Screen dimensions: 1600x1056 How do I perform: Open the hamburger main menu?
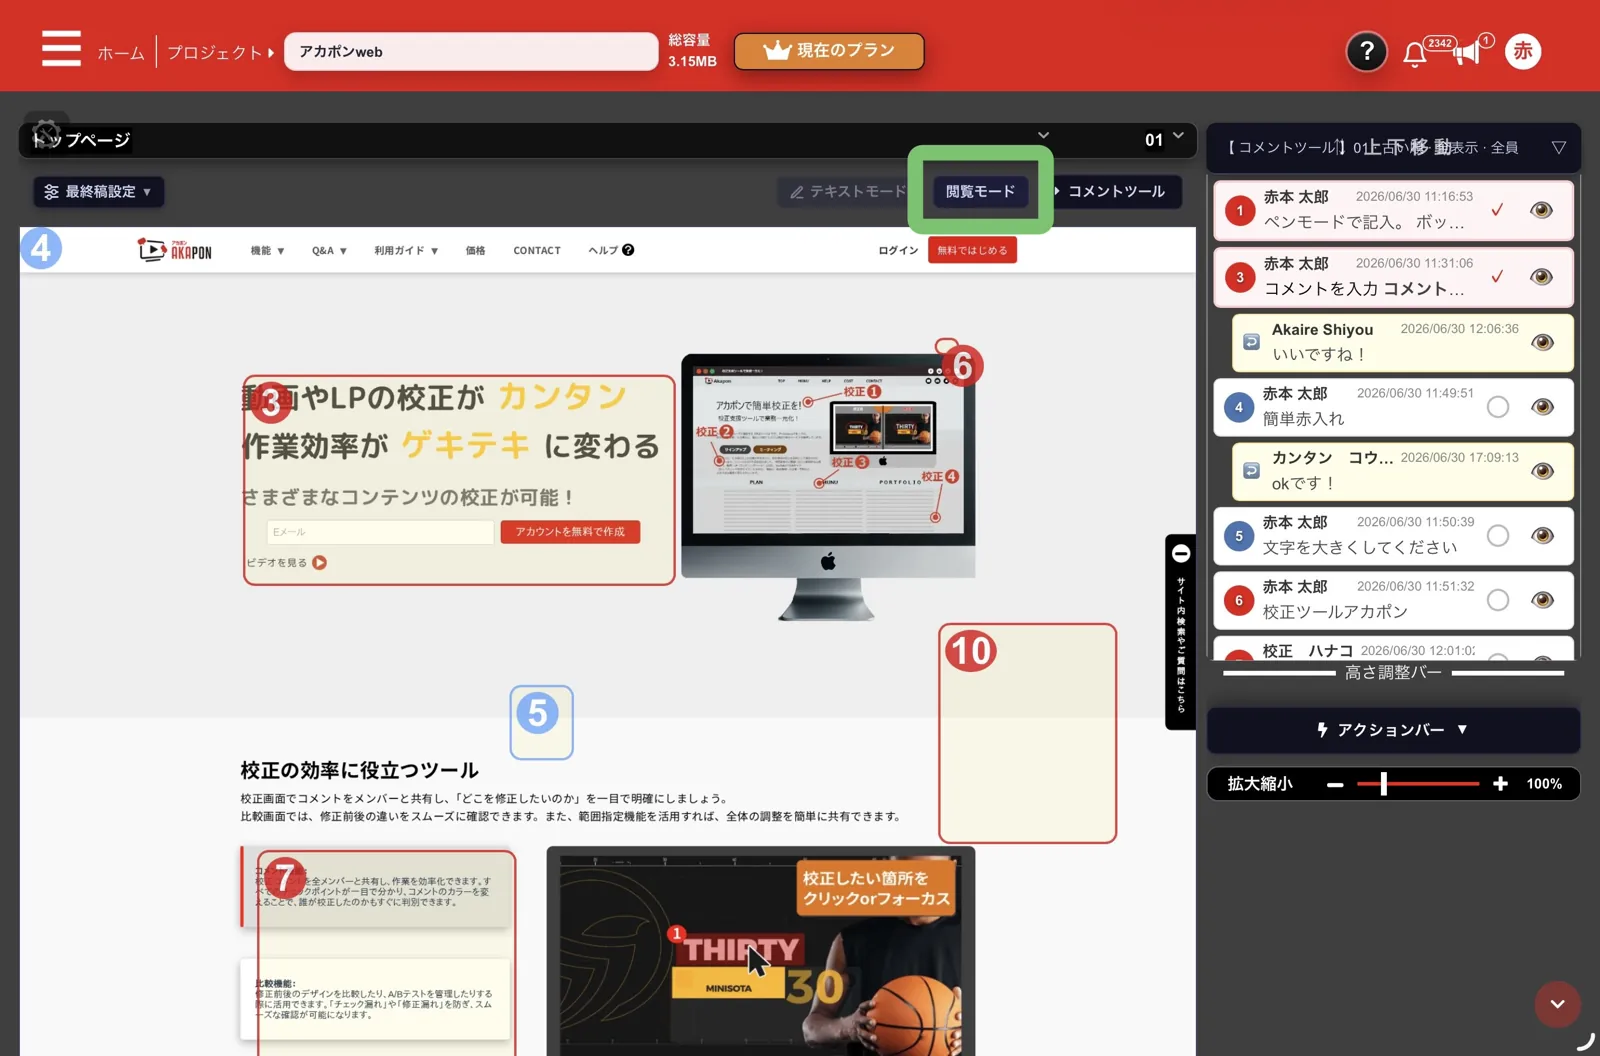point(61,48)
